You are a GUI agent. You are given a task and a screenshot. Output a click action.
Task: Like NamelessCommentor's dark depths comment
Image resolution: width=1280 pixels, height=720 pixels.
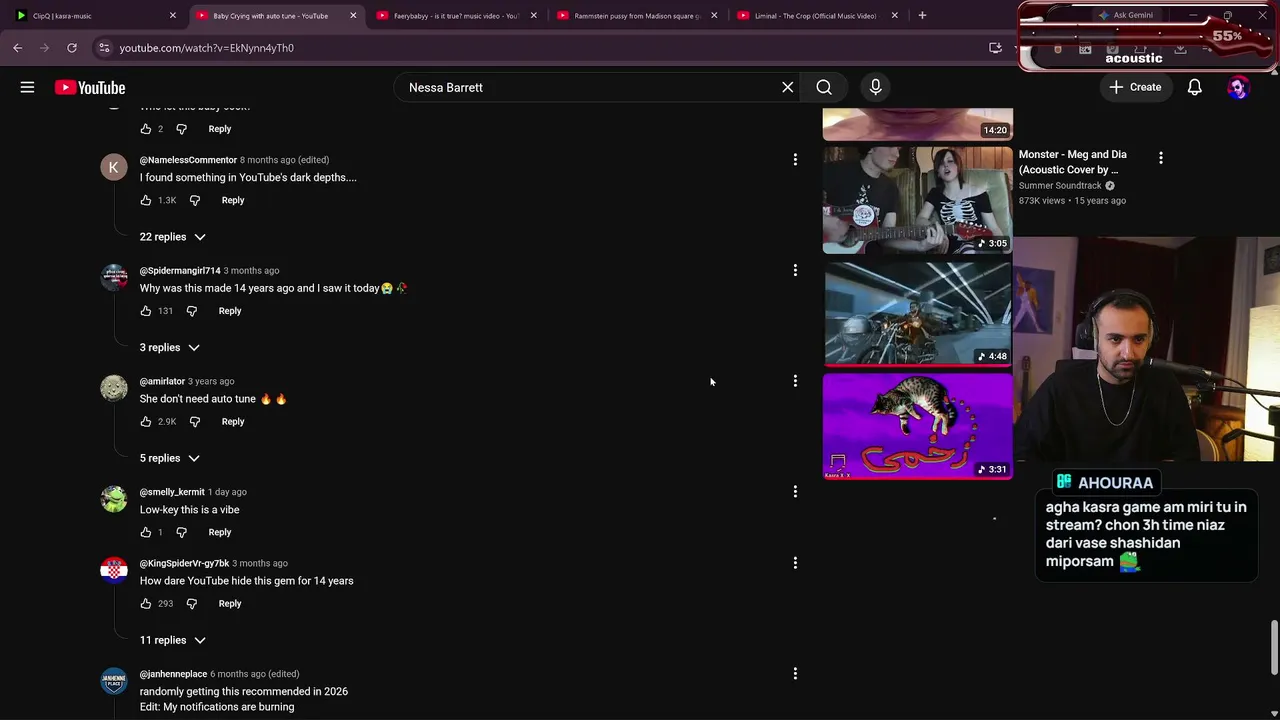[x=146, y=200]
